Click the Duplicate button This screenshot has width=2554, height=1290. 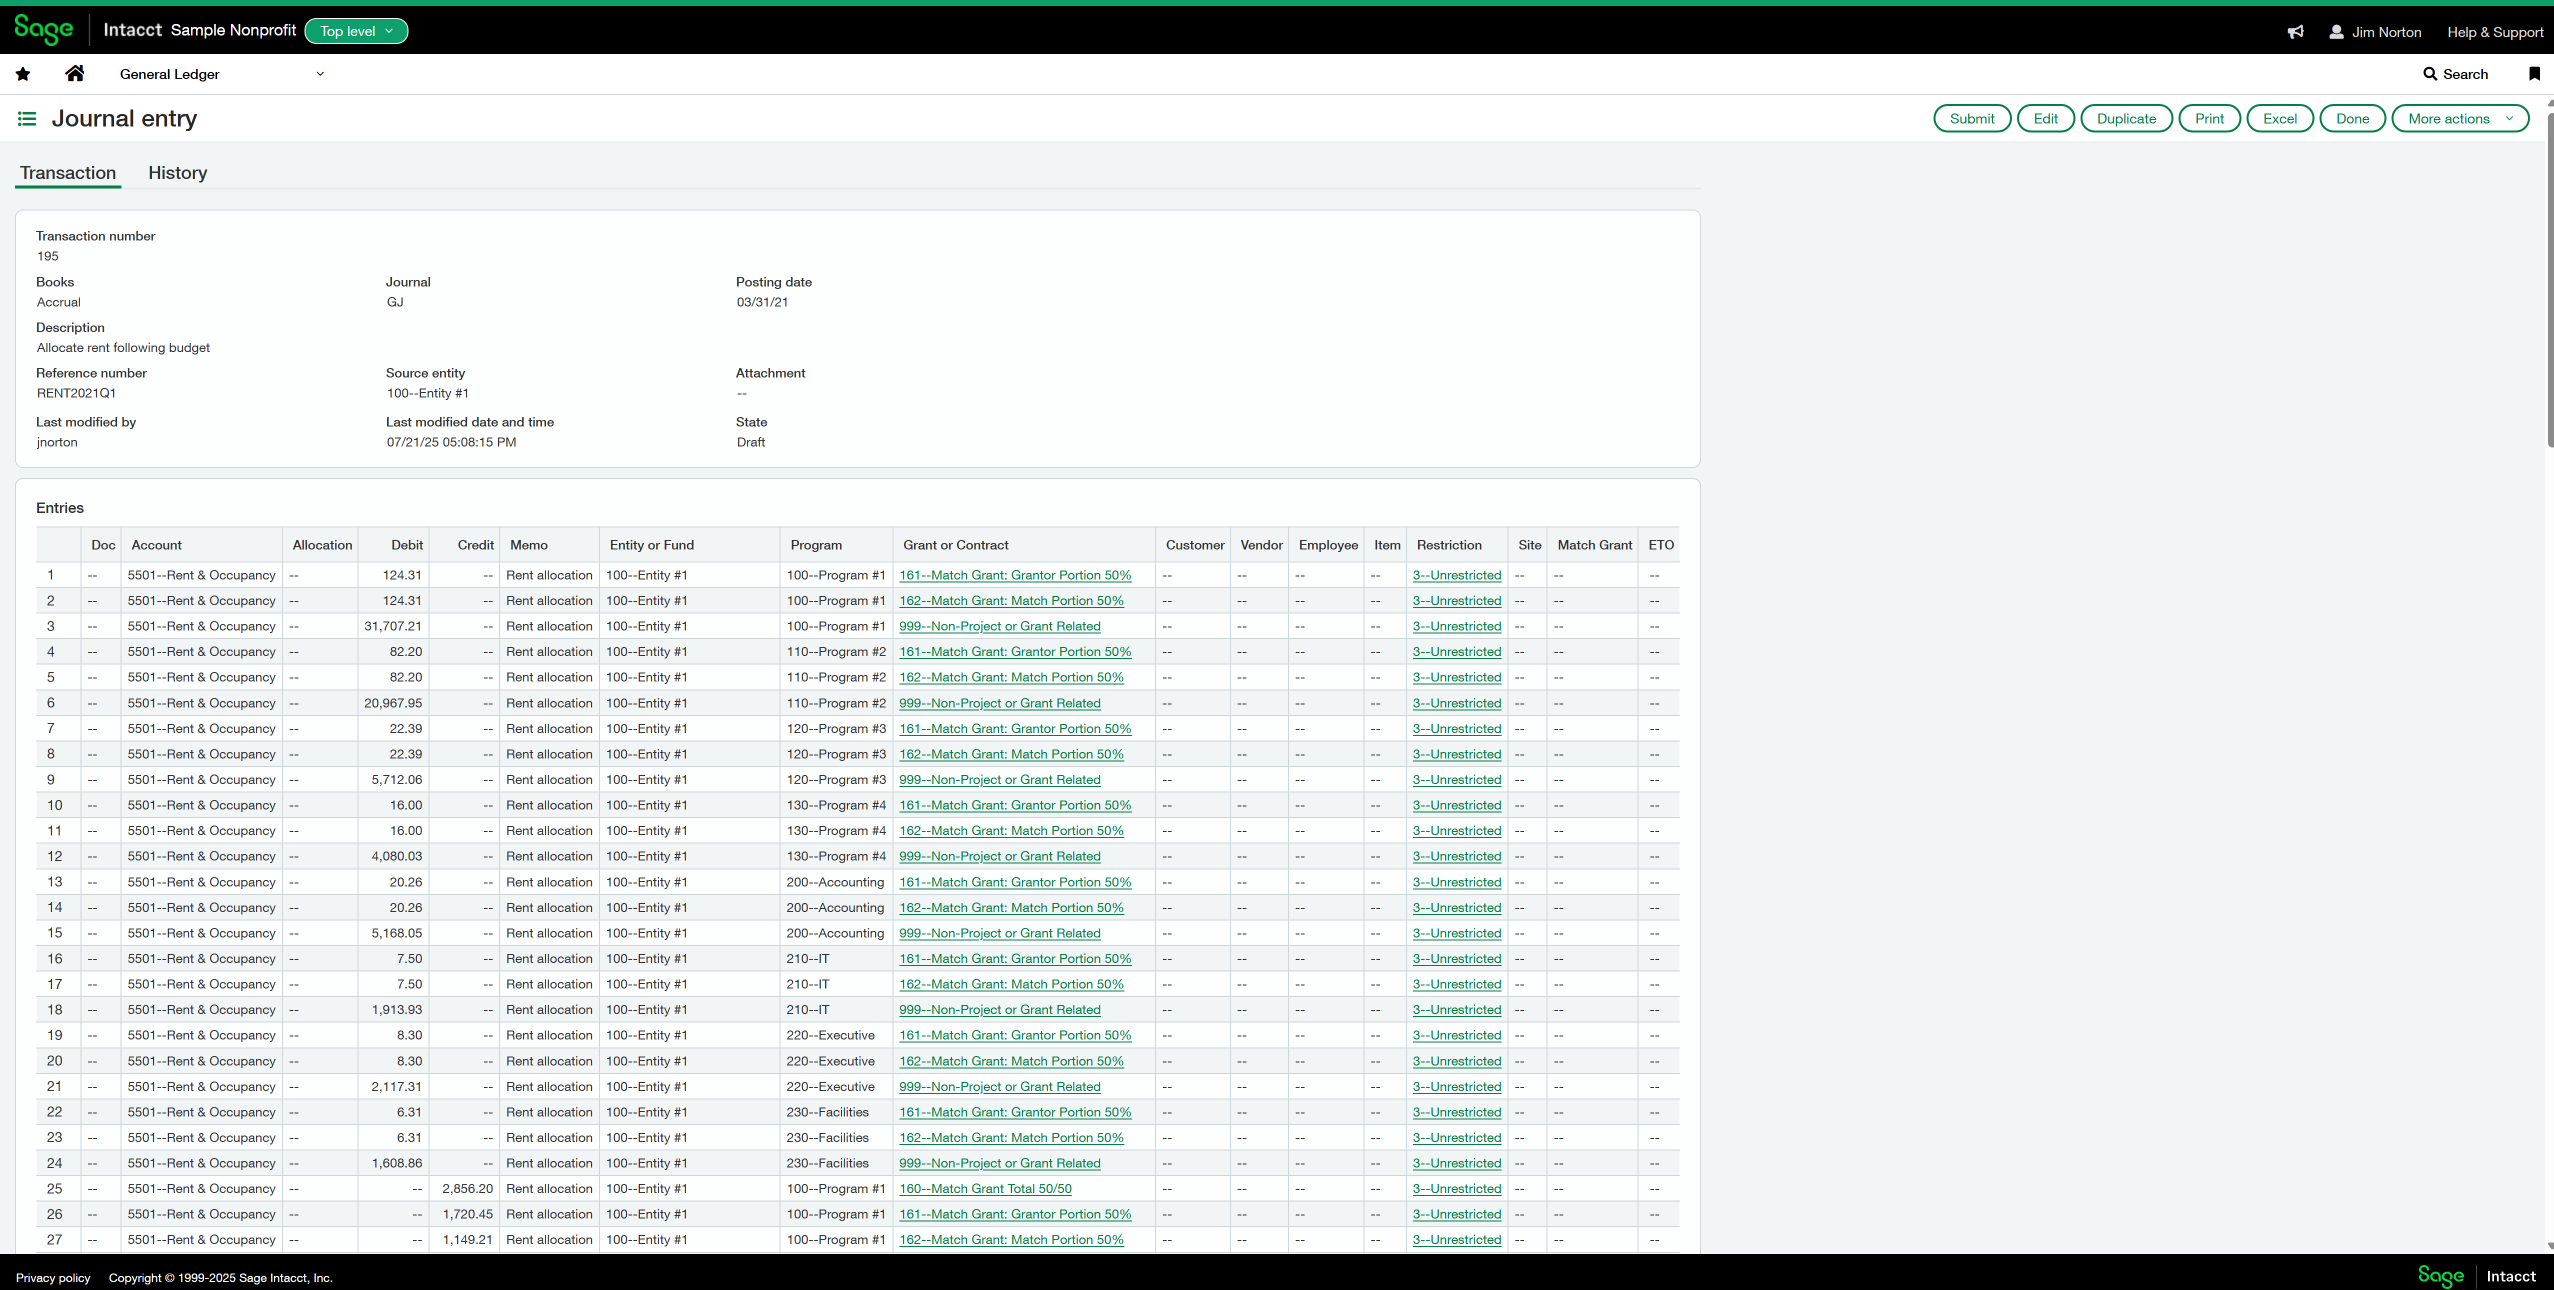[2126, 118]
